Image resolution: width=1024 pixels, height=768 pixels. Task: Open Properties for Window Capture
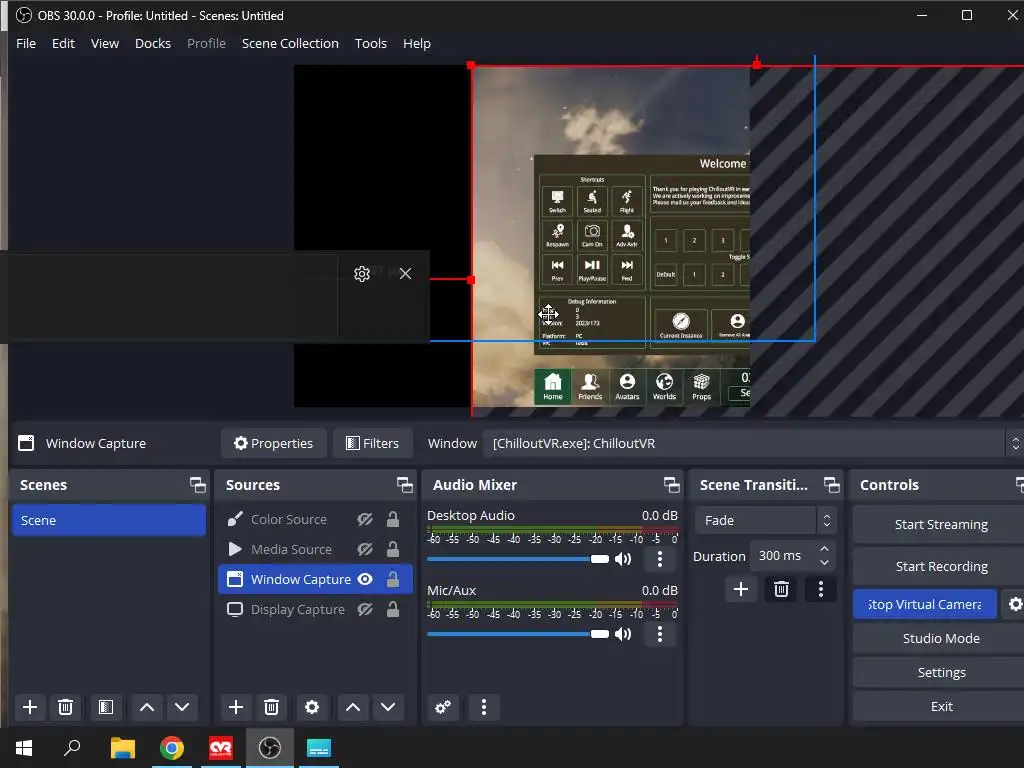coord(274,443)
